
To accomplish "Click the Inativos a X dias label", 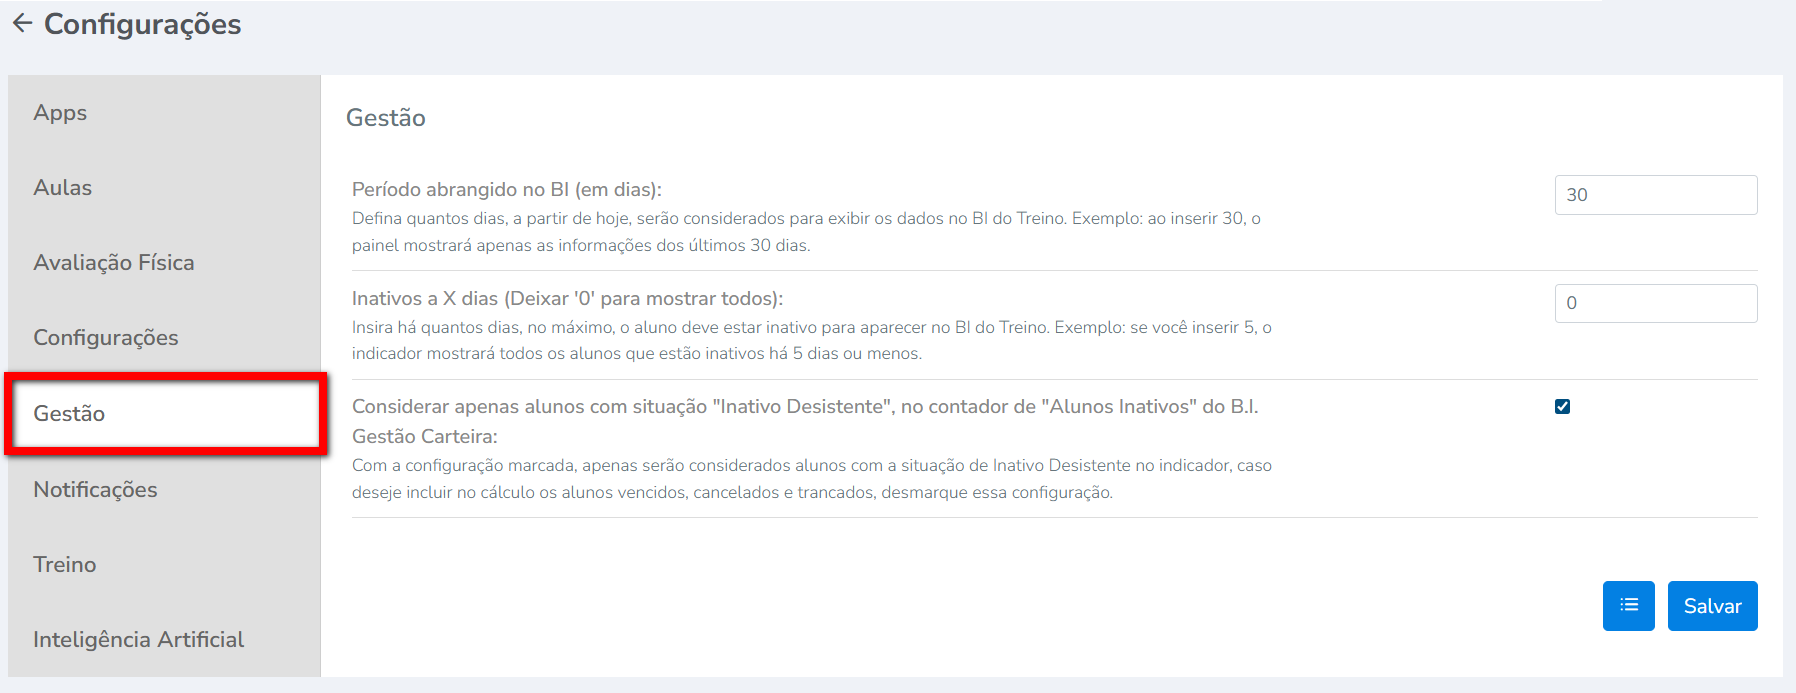I will point(567,299).
